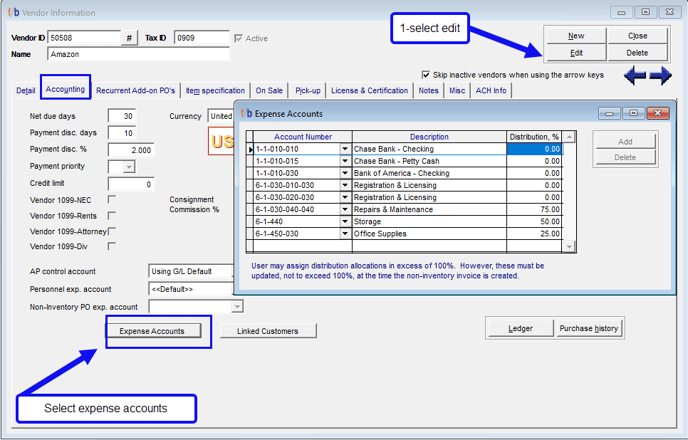688x440 pixels.
Task: Check the Vendor 1099-Attorney box
Action: pyautogui.click(x=112, y=231)
